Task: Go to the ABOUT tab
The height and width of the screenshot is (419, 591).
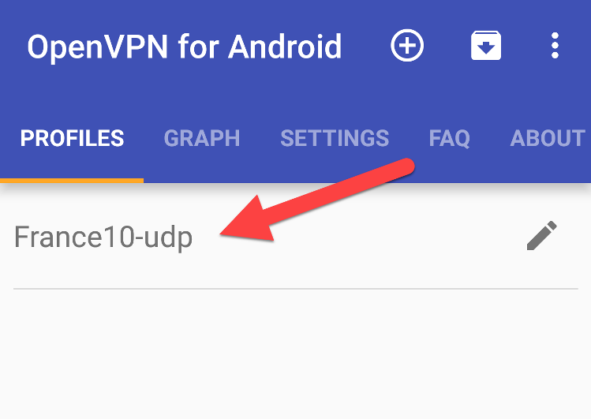Action: [x=548, y=138]
